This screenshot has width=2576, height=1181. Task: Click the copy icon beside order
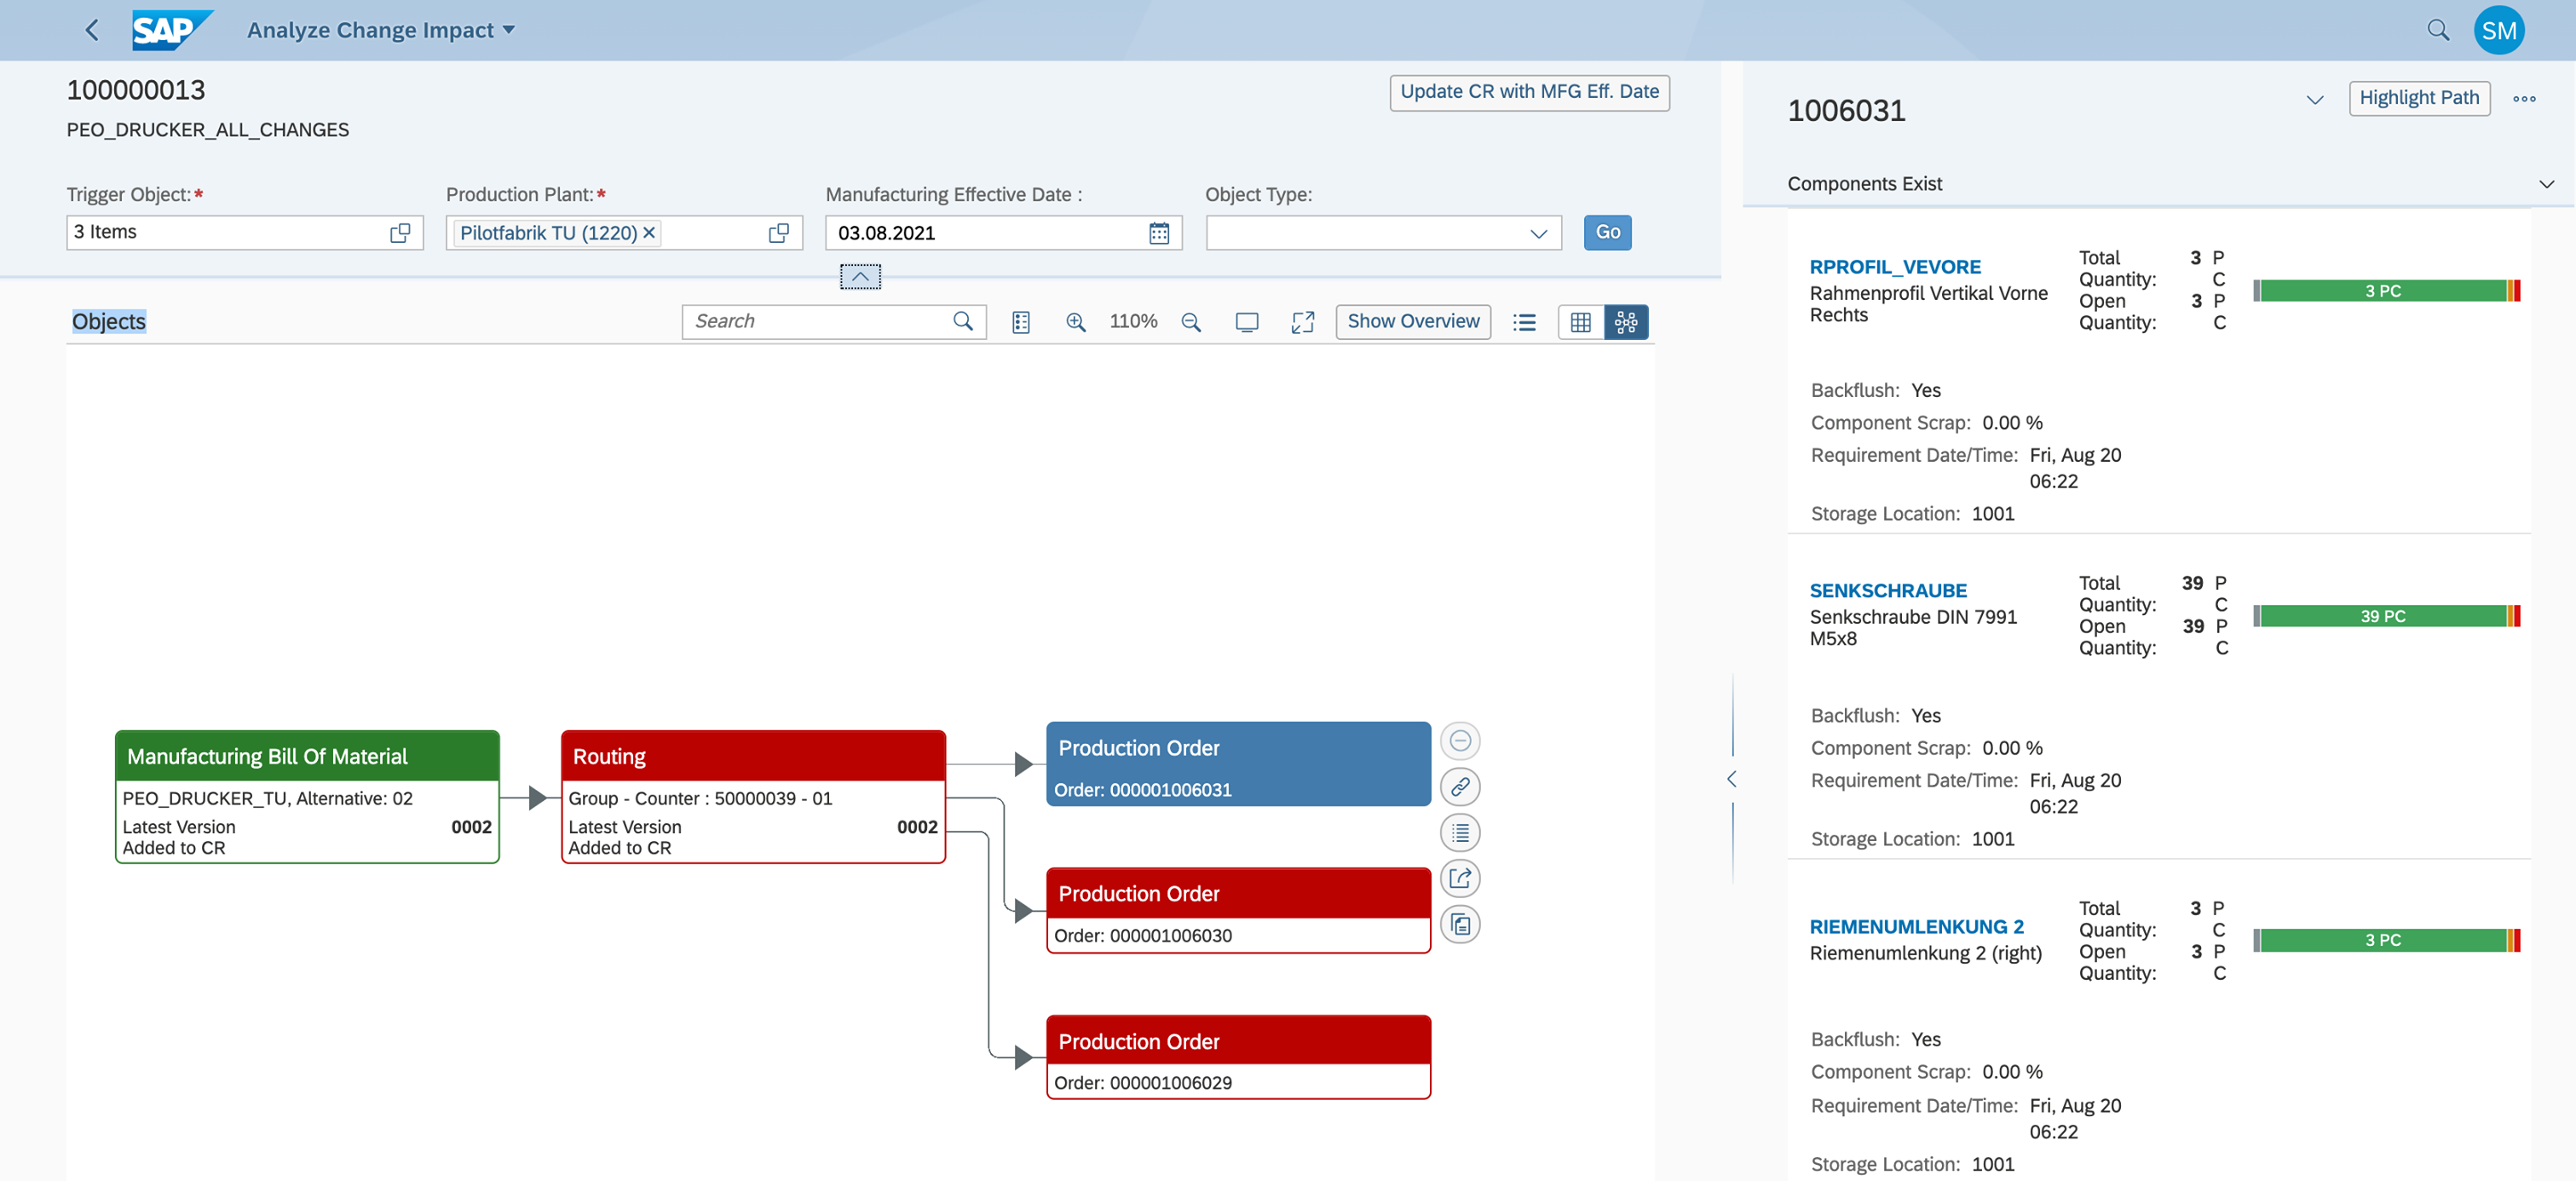pyautogui.click(x=1460, y=925)
